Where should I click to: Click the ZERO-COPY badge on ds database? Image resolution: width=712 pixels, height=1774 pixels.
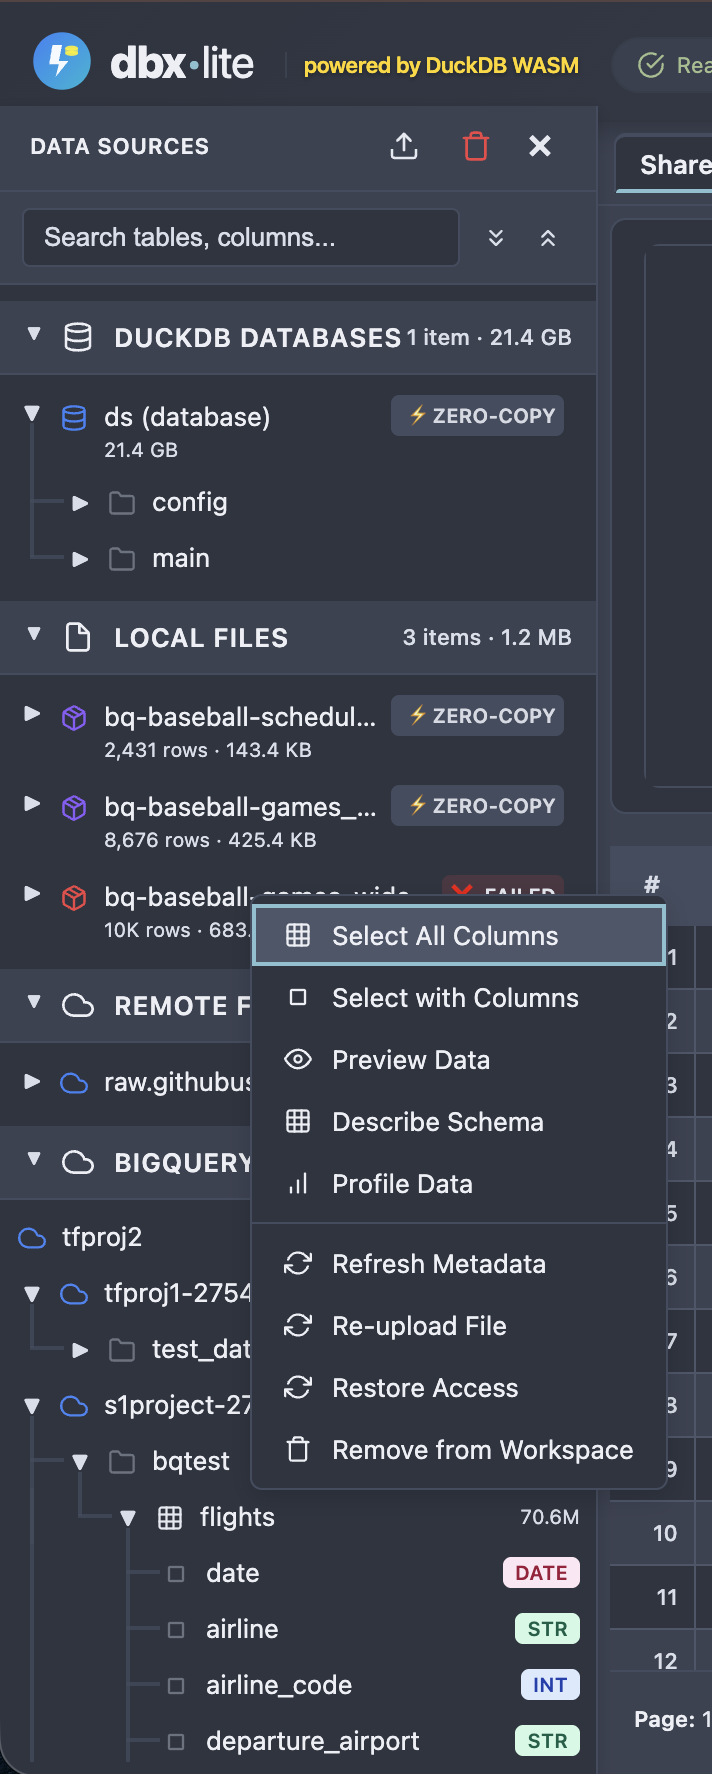pos(478,416)
